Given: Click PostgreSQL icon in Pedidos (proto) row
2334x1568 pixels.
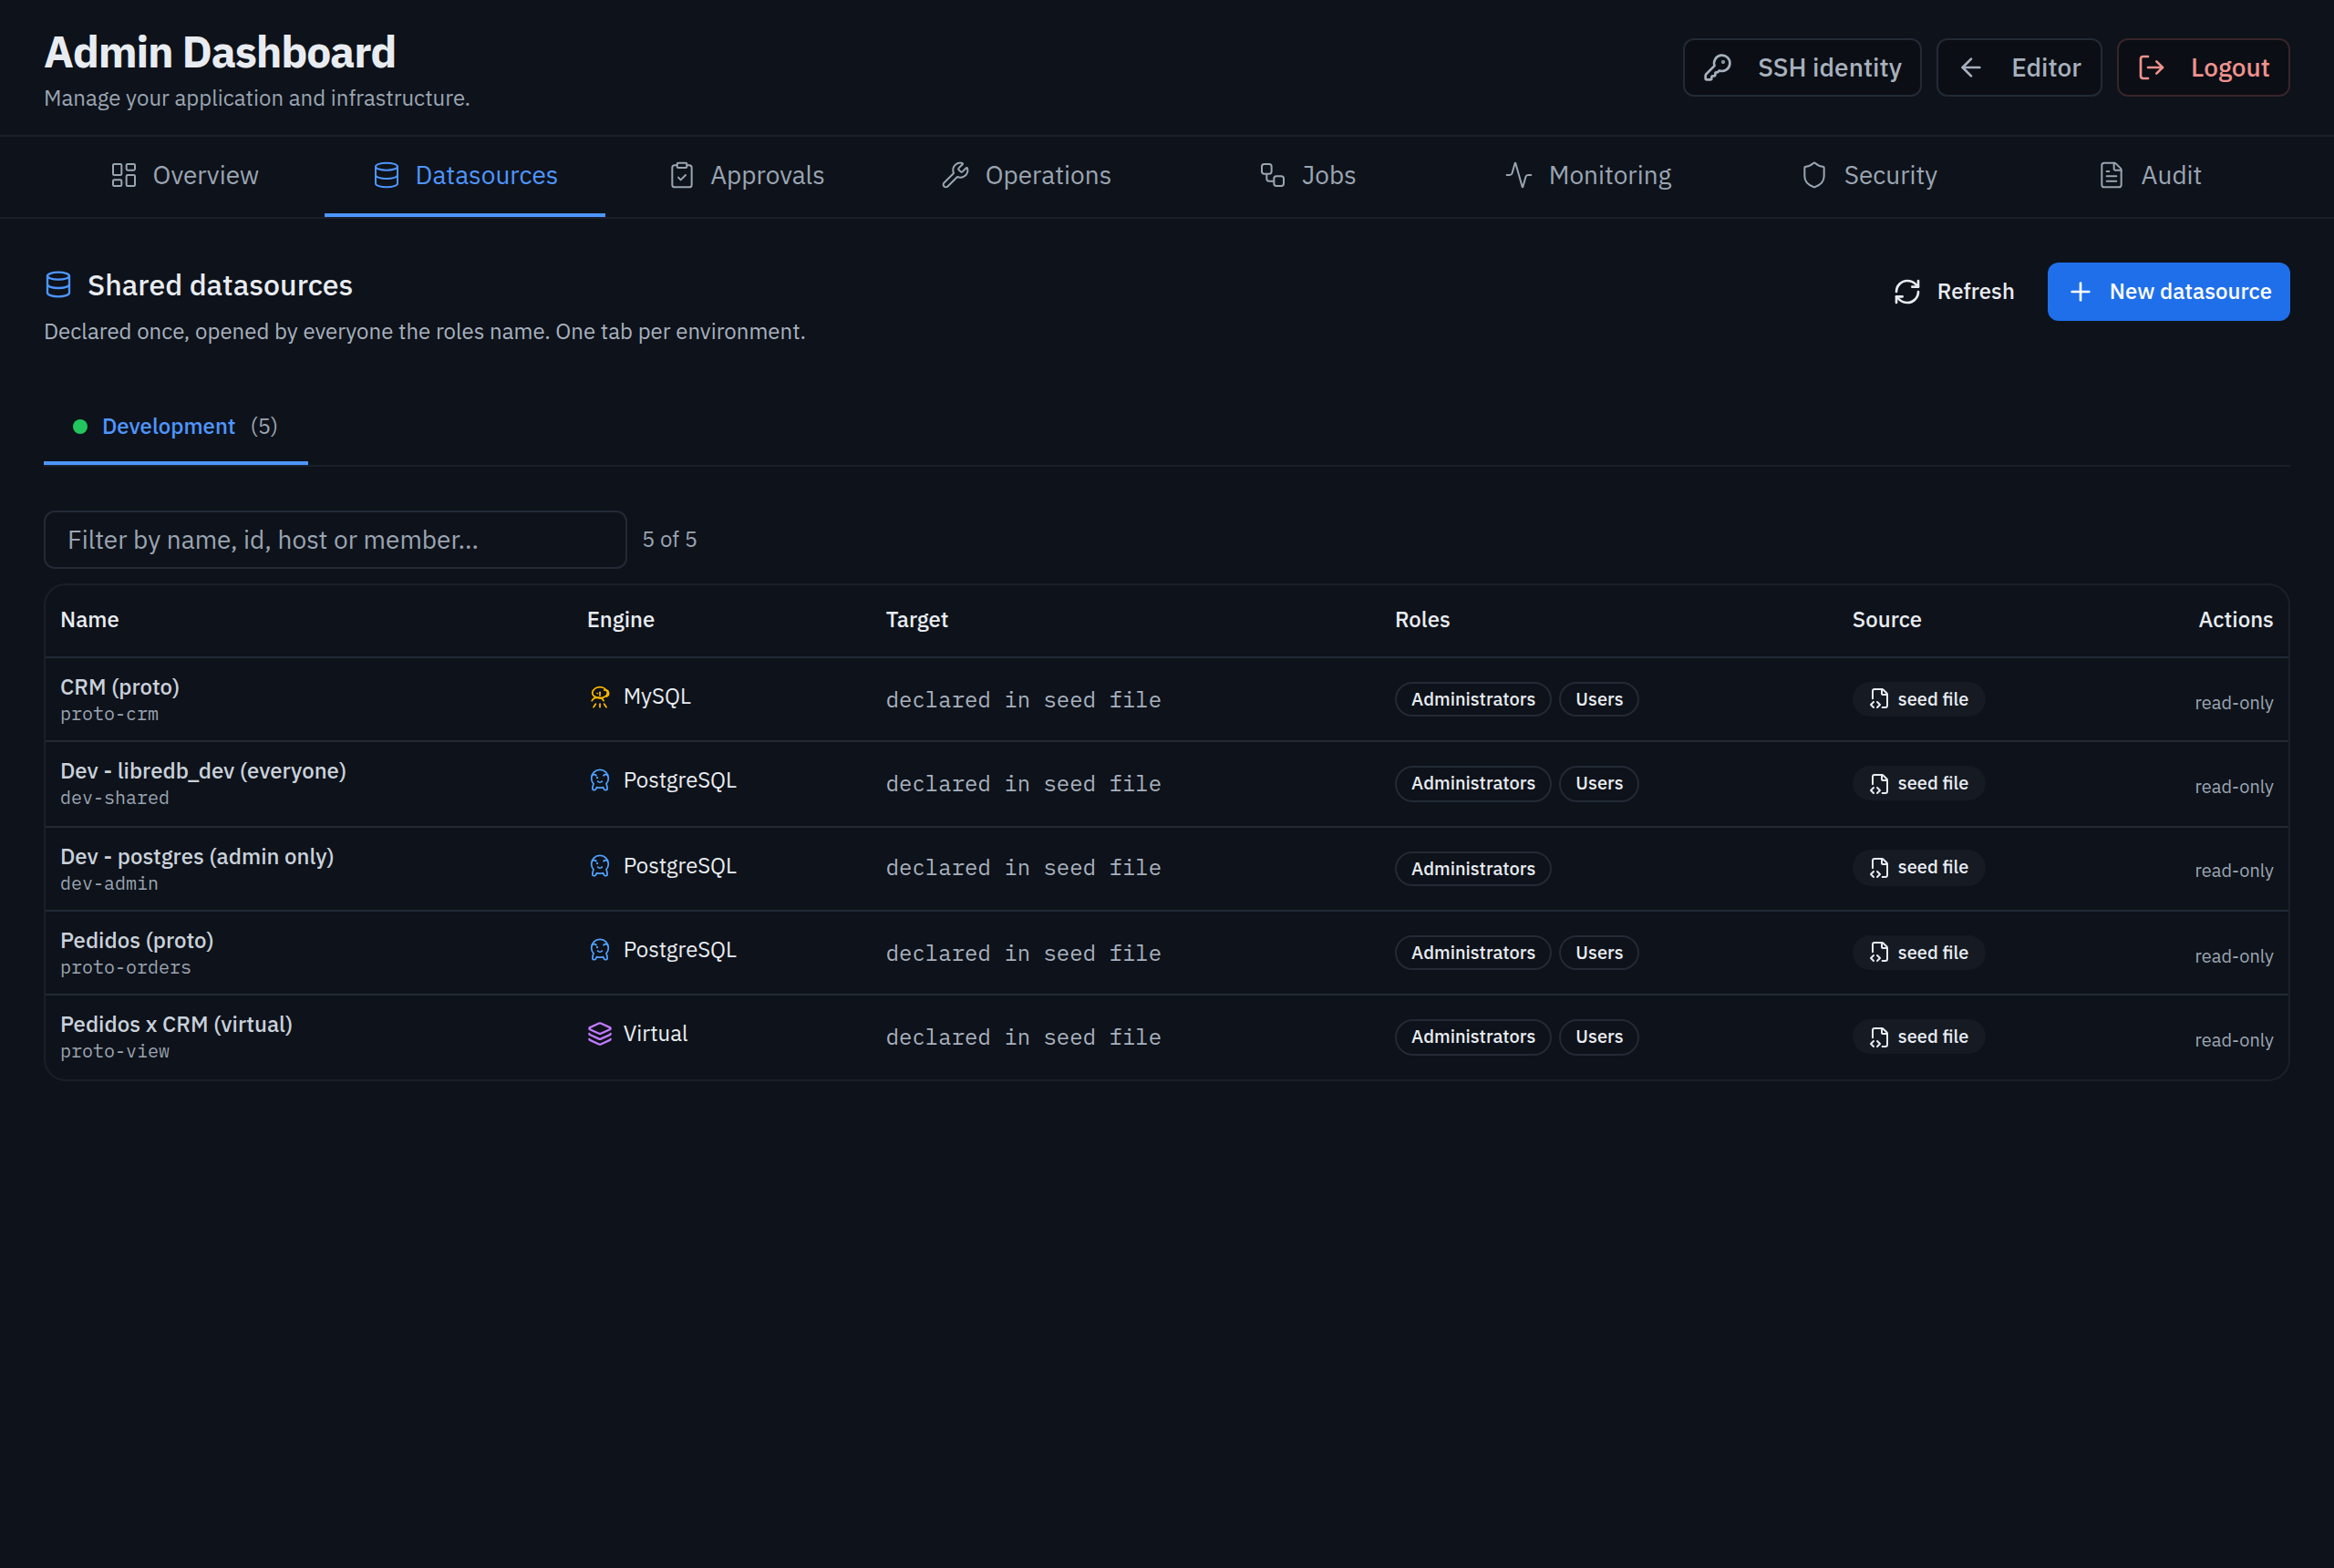Looking at the screenshot, I should click(x=600, y=951).
